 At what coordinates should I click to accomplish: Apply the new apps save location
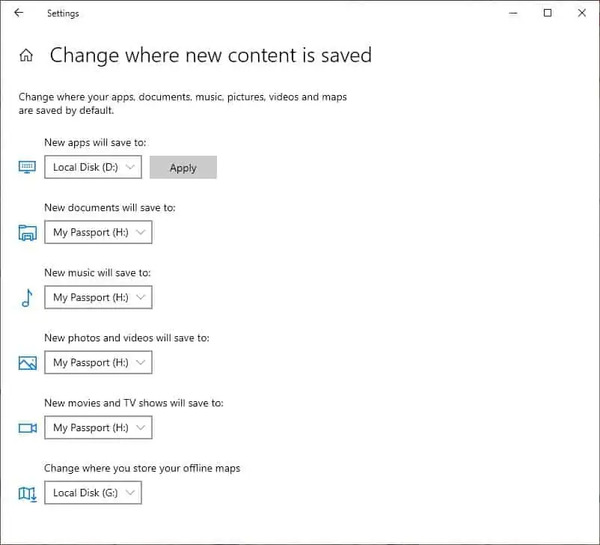pyautogui.click(x=183, y=167)
